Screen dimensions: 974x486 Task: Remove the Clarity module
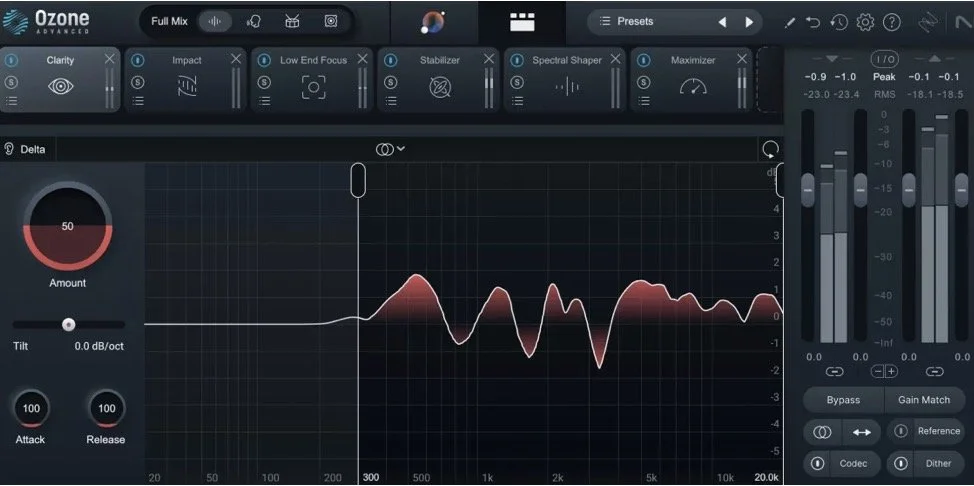pos(109,59)
